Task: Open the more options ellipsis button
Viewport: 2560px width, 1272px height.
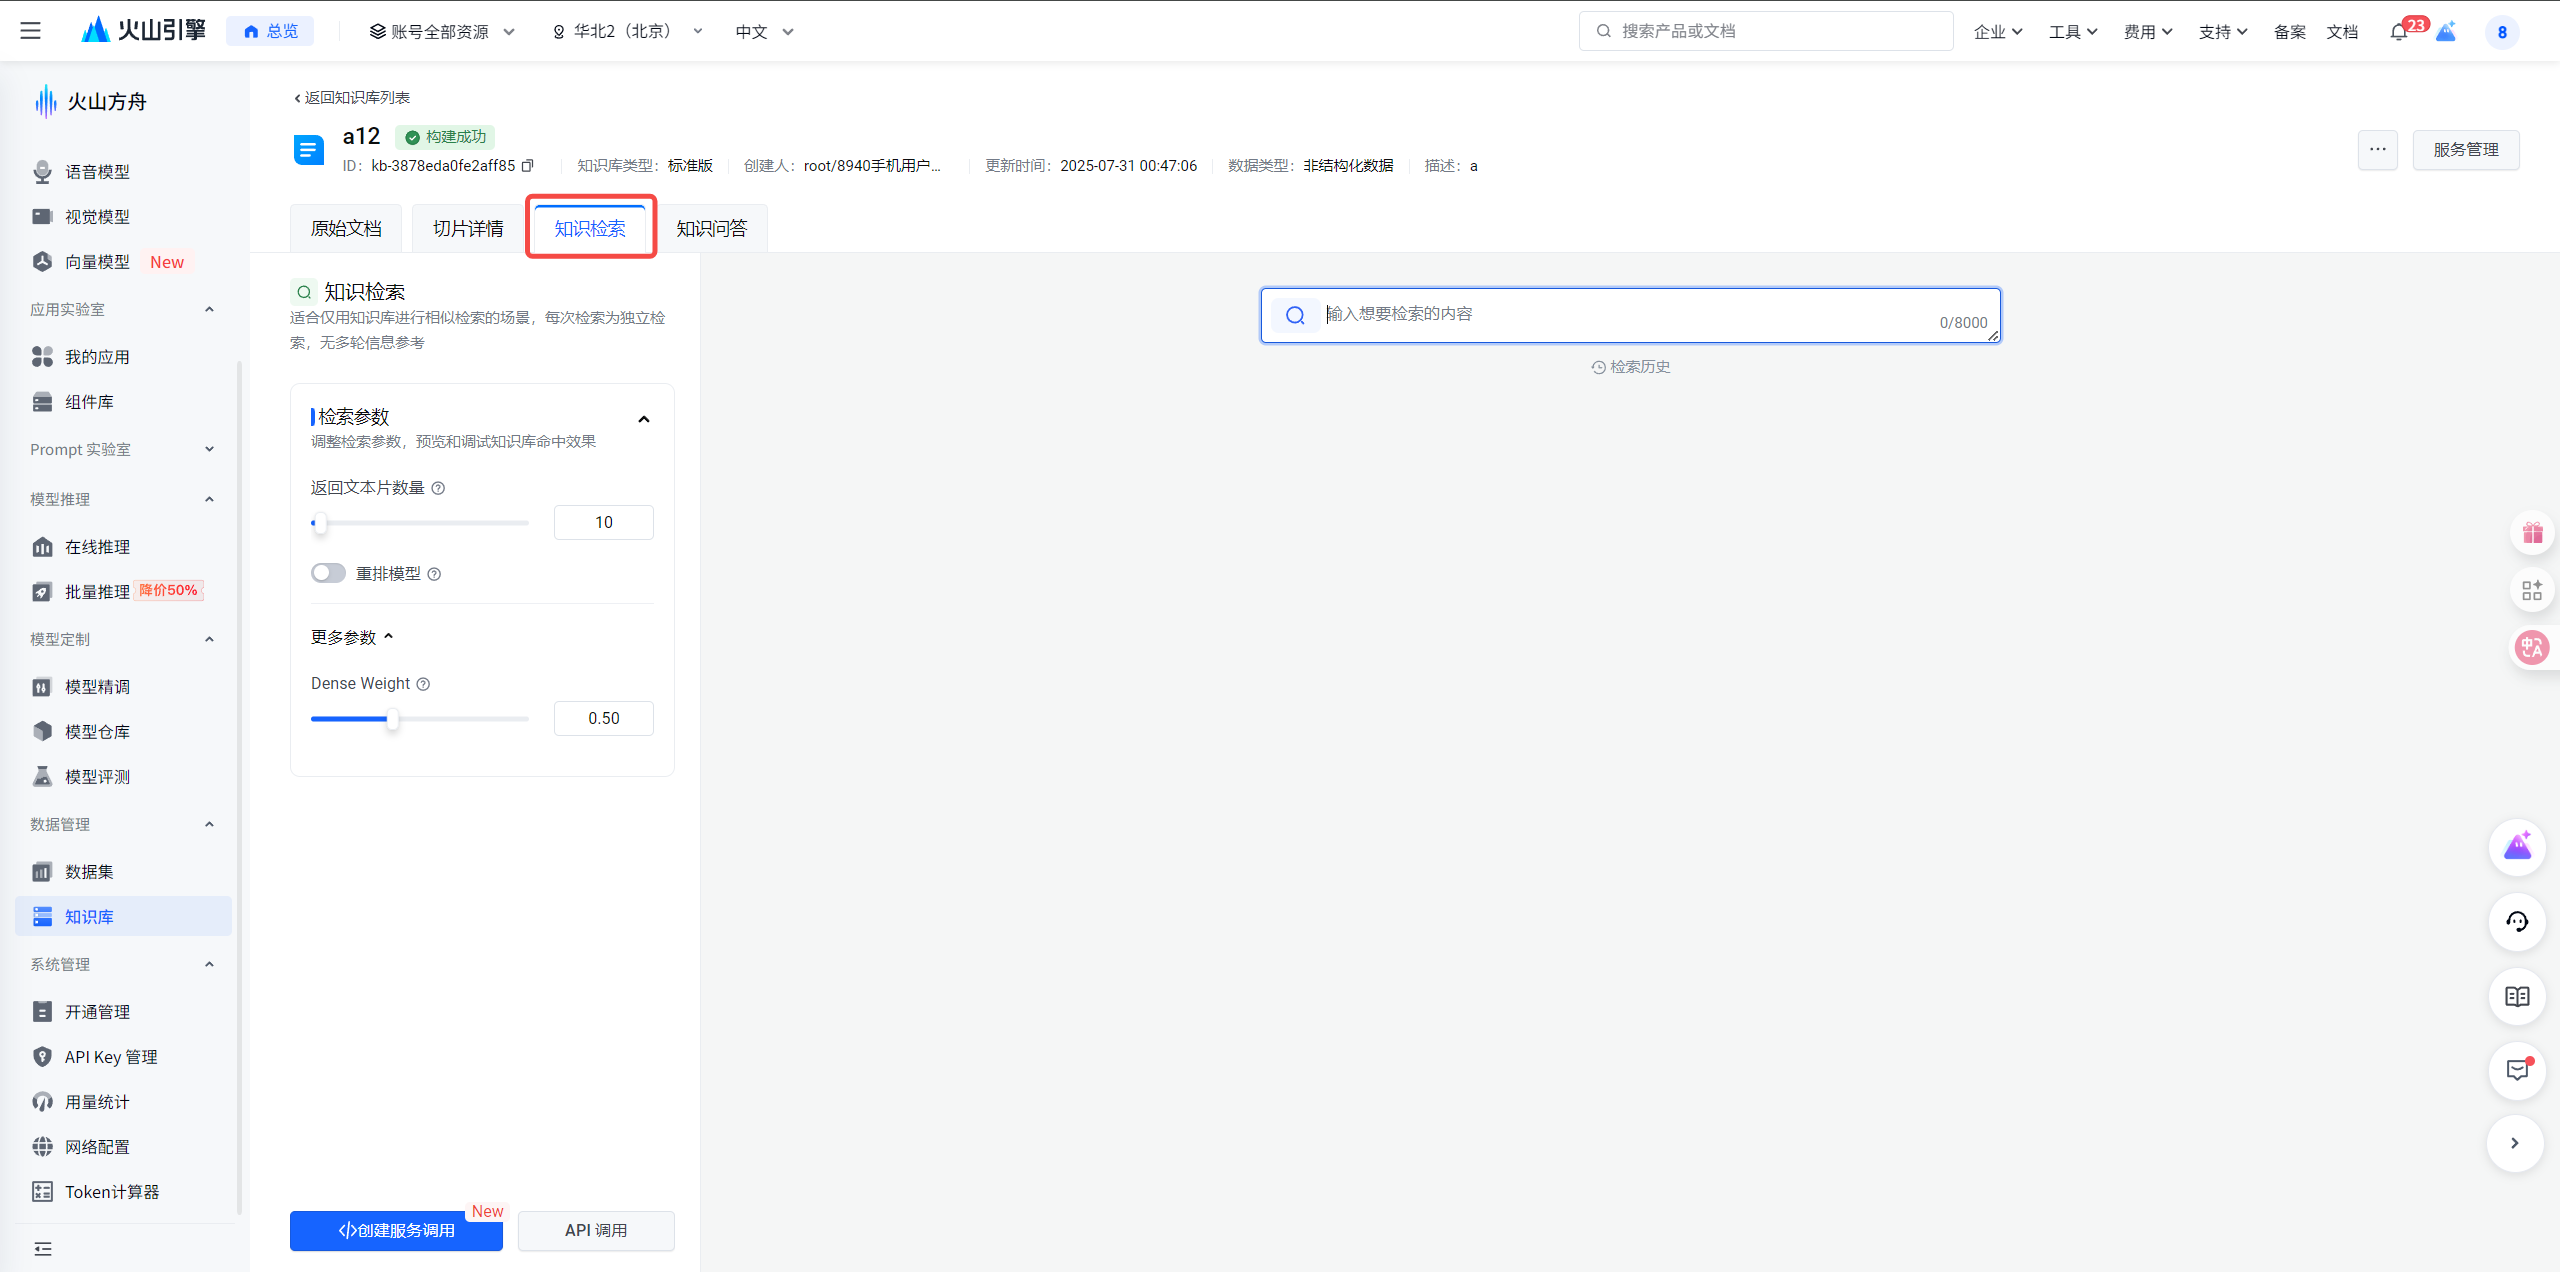Action: (x=2378, y=150)
